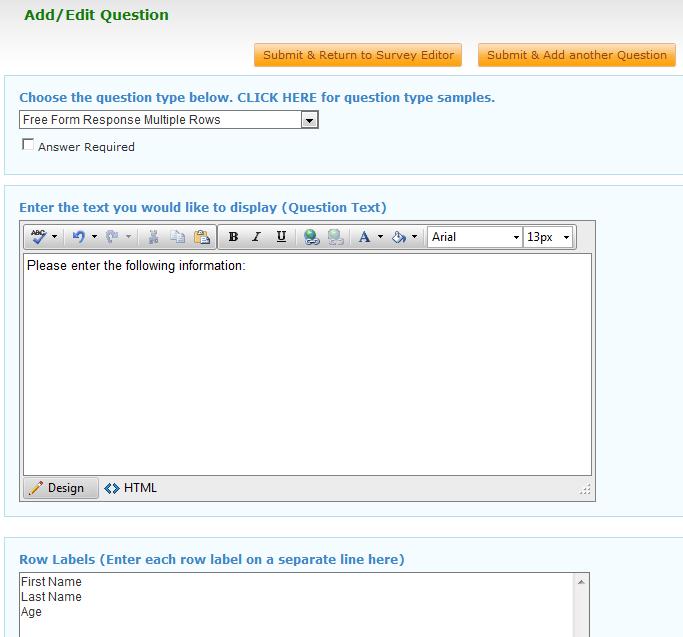Viewport: 683px width, 637px height.
Task: Expand the undo history arrow
Action: (x=95, y=237)
